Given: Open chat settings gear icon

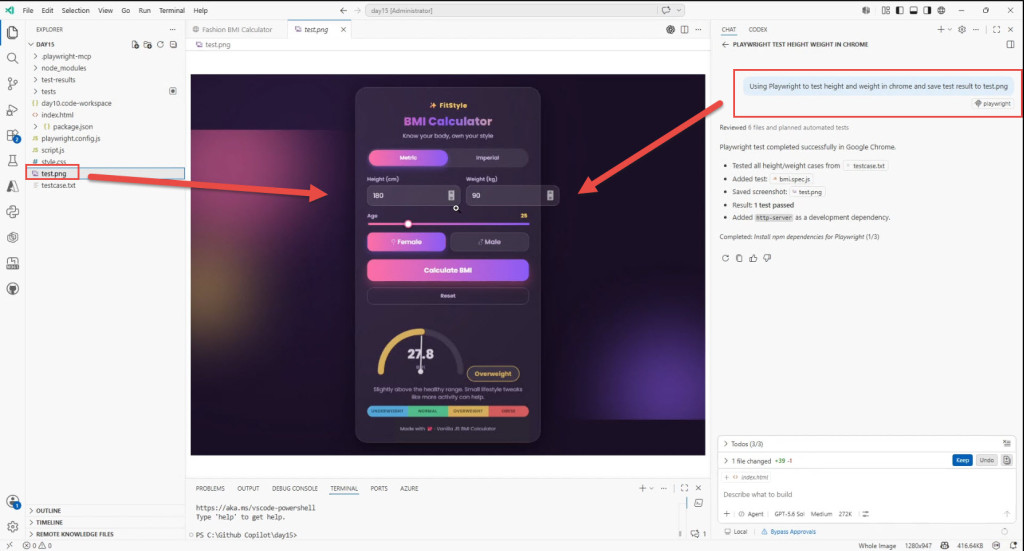Looking at the screenshot, I should [x=961, y=29].
